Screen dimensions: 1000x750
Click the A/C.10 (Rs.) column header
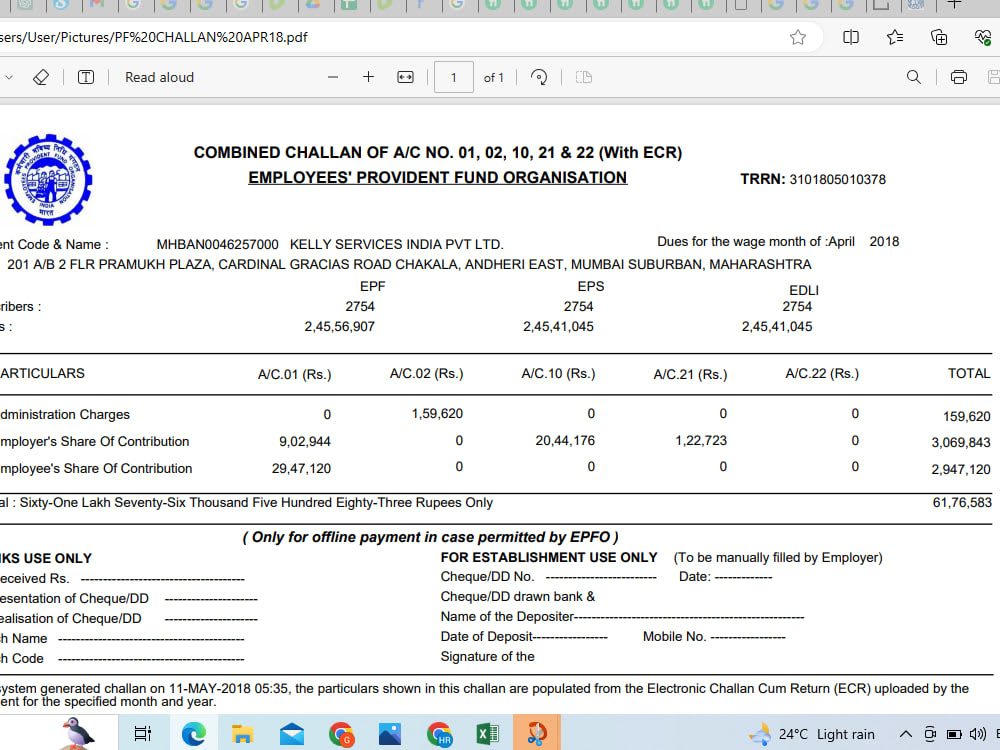point(558,373)
